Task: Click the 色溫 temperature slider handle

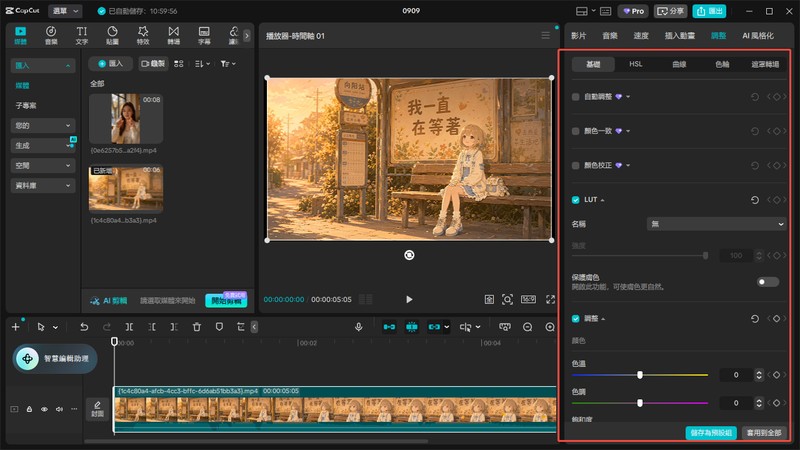Action: [640, 375]
